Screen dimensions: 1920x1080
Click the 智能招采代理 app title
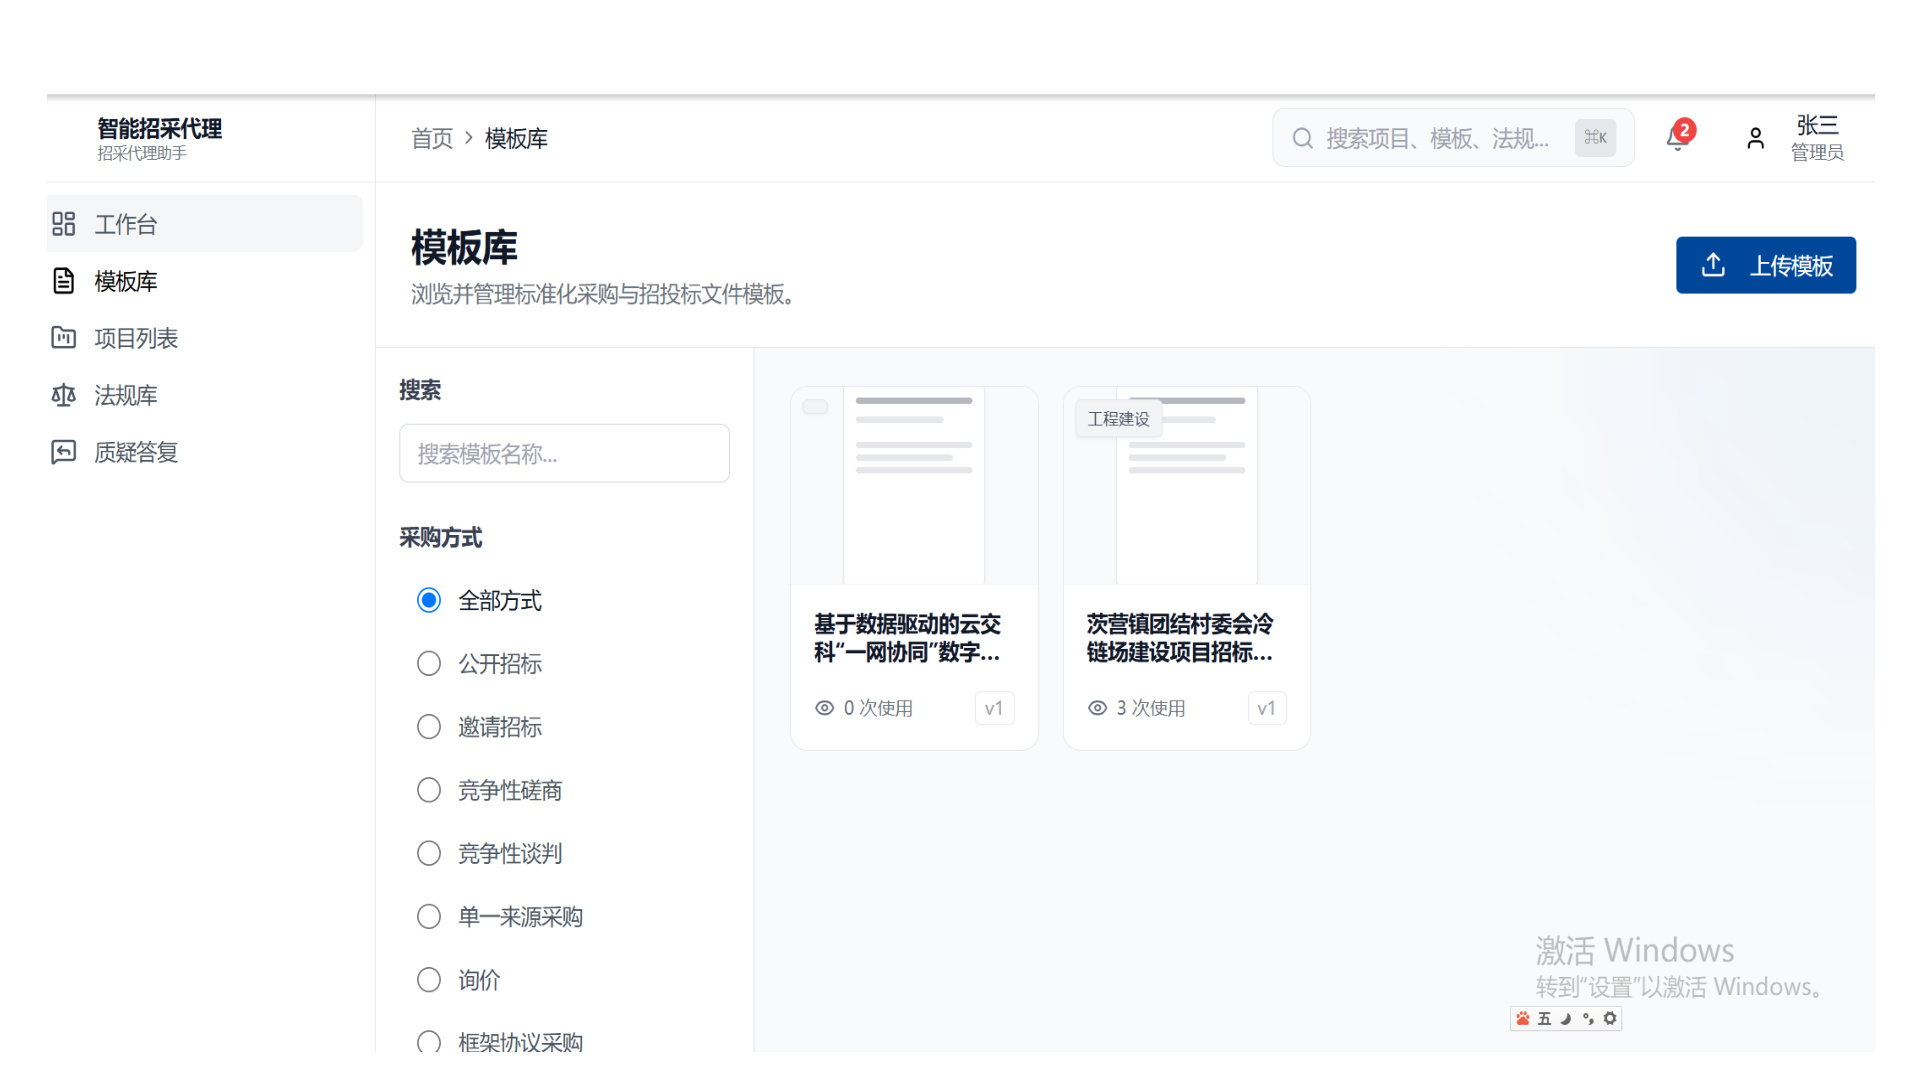160,128
